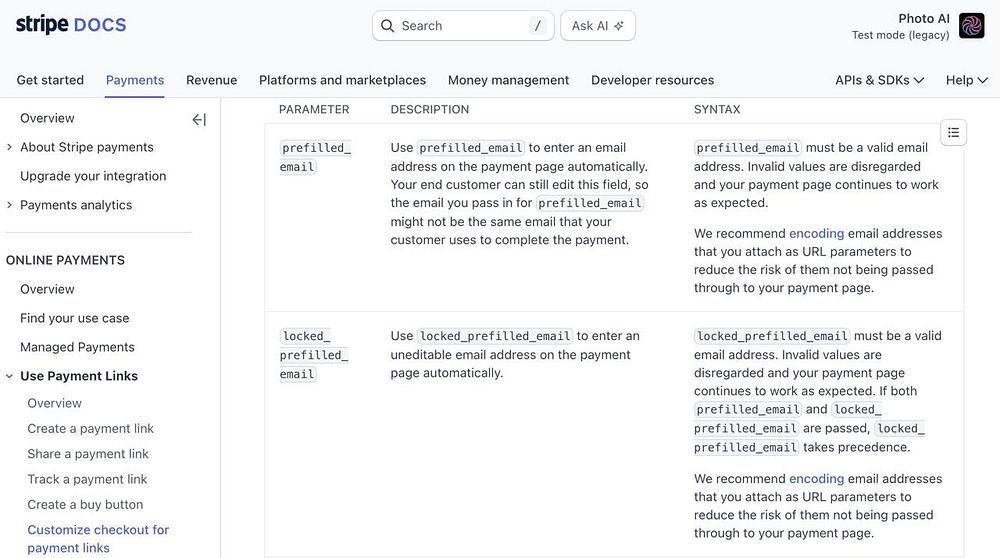Click the Photo AI account avatar
Image resolution: width=1000 pixels, height=558 pixels.
[971, 26]
